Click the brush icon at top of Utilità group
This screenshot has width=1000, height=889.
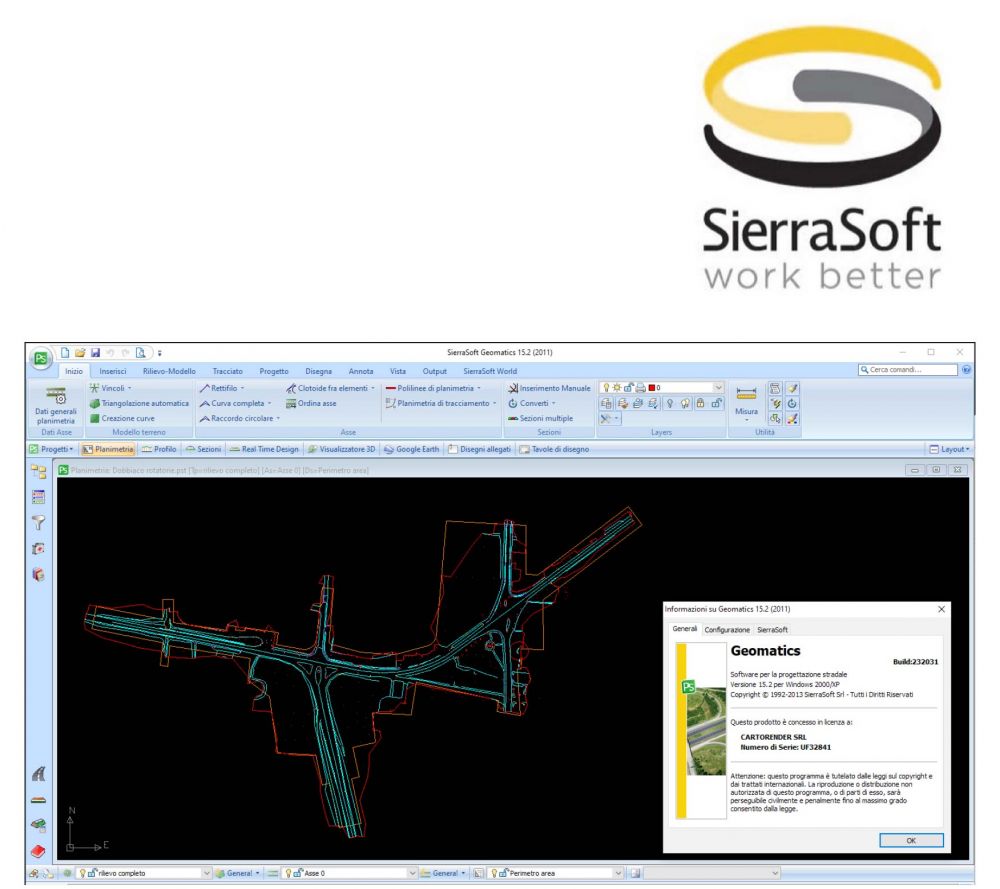point(792,388)
